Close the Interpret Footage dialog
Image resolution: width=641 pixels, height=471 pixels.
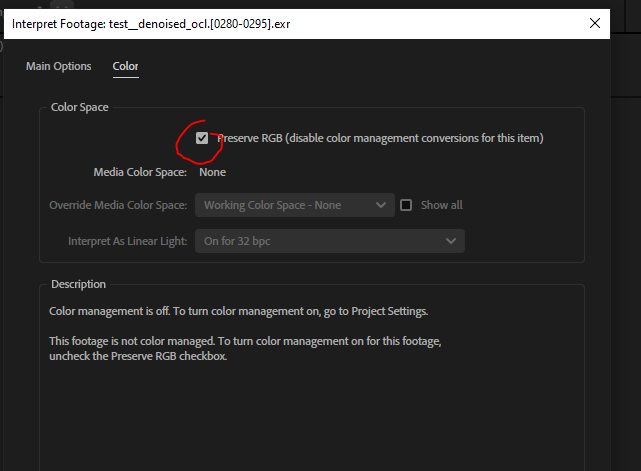pos(597,22)
